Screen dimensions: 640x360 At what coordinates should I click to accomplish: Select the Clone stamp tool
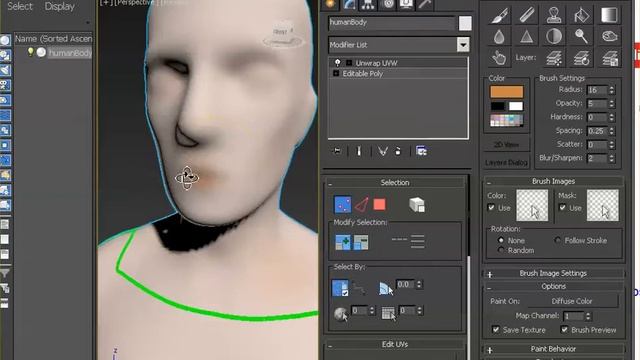click(x=554, y=15)
